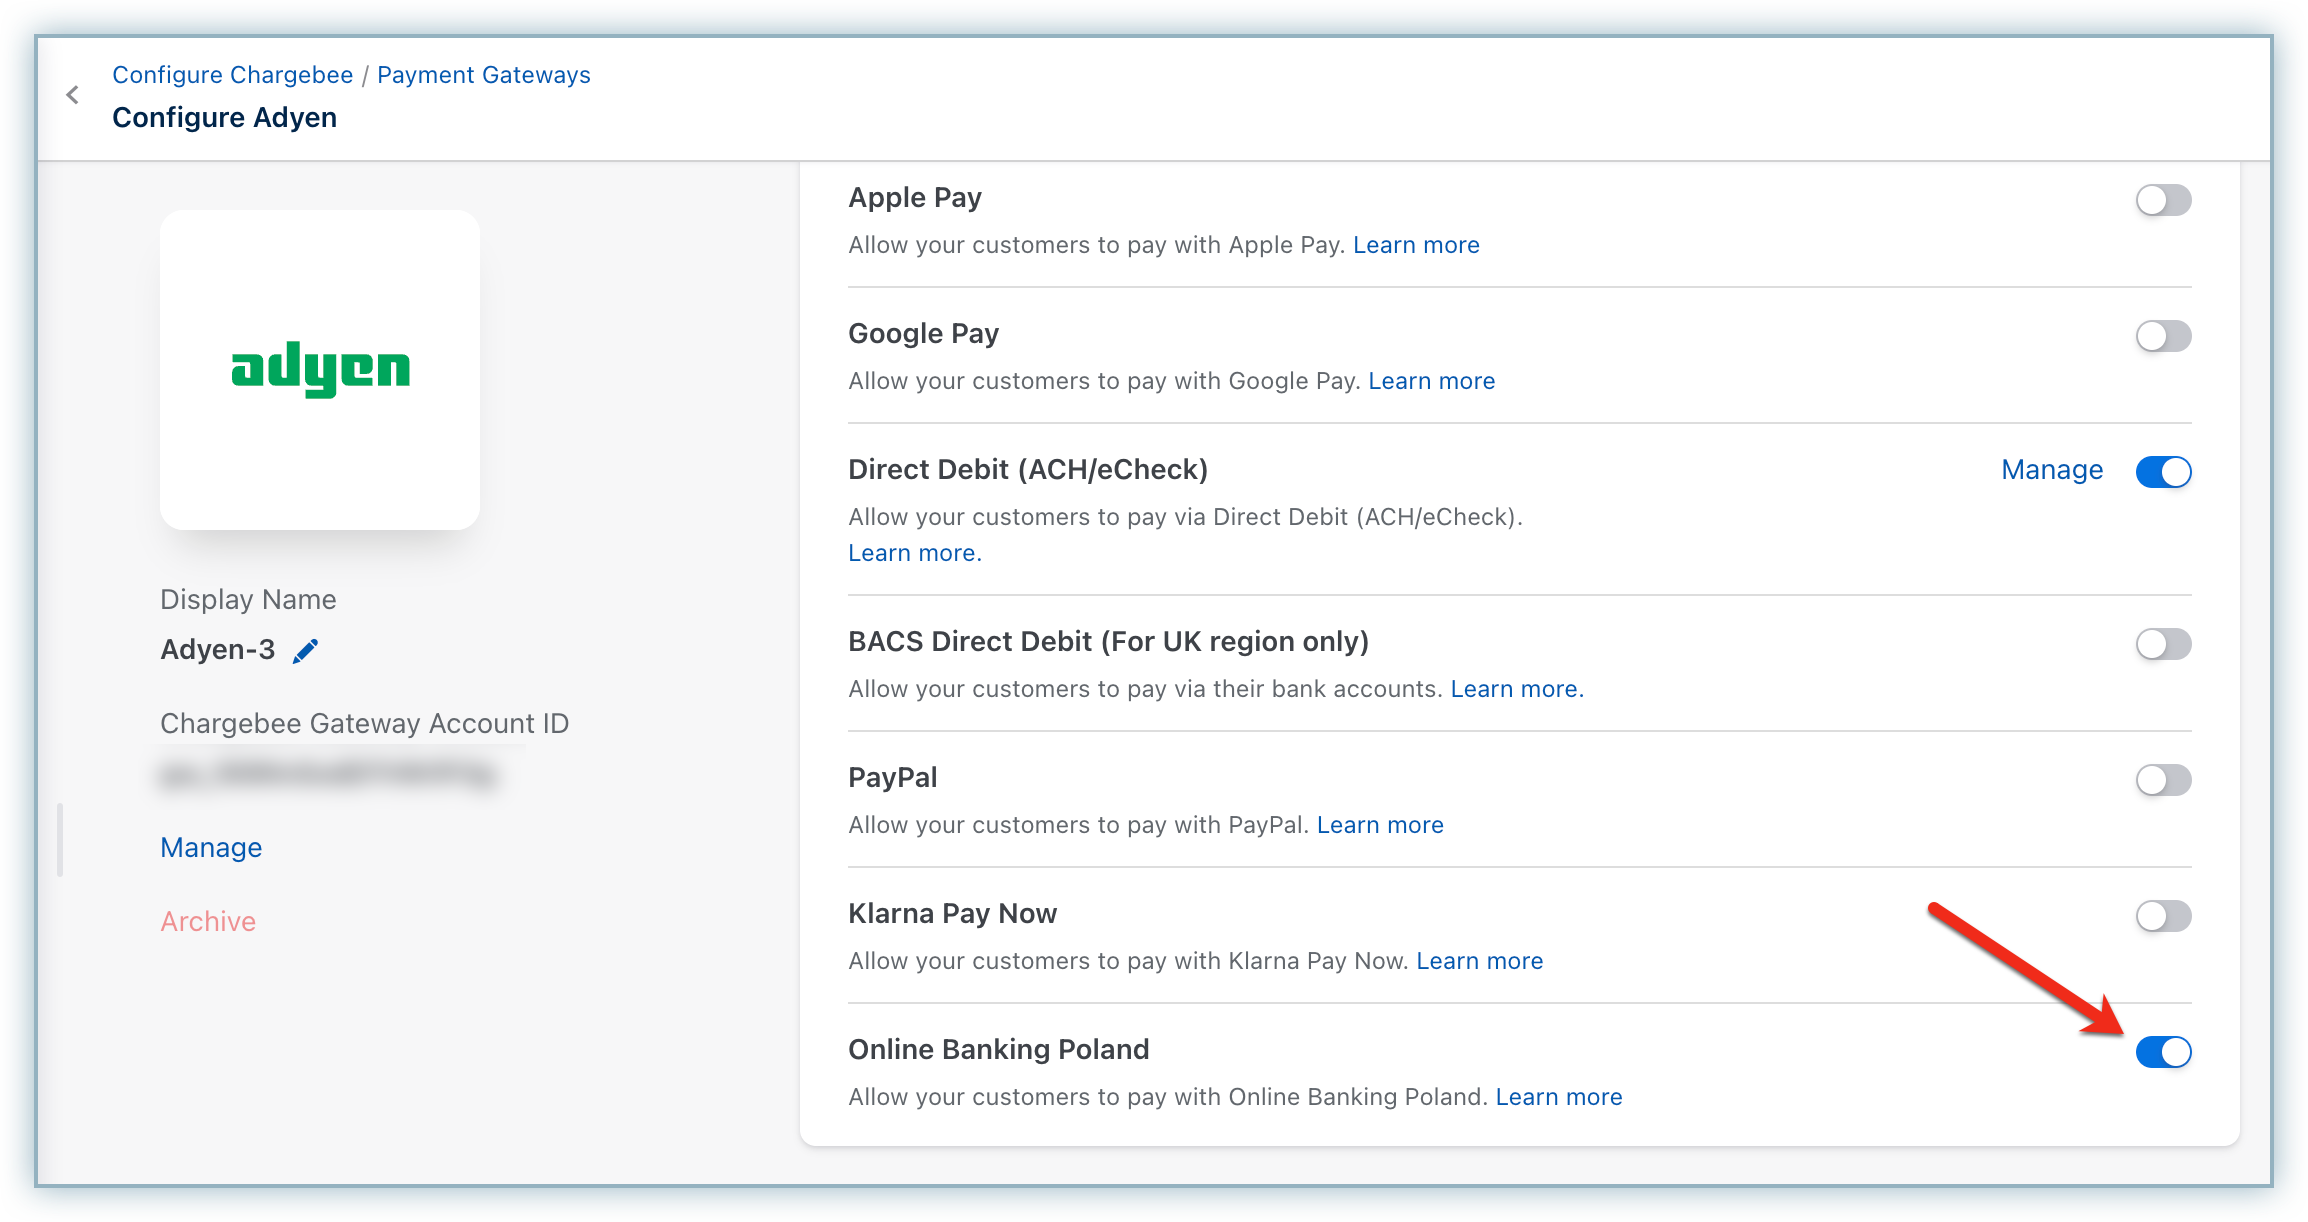Viewport: 2308px width, 1222px height.
Task: Enable the Apple Pay toggle
Action: pyautogui.click(x=2163, y=200)
